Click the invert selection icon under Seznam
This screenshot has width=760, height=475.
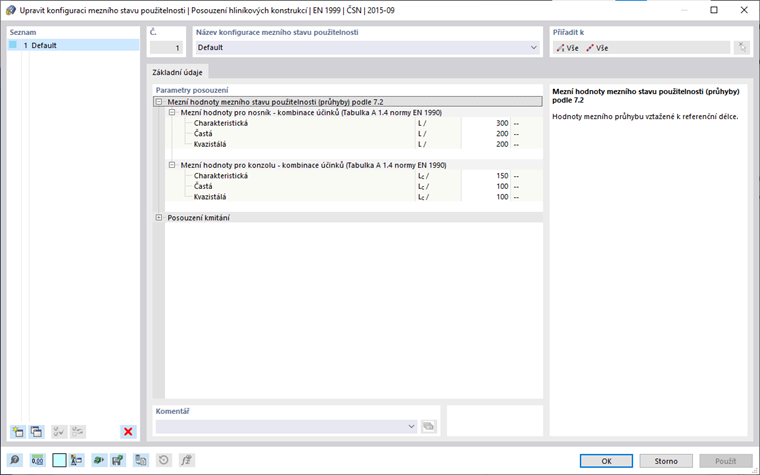pos(78,431)
